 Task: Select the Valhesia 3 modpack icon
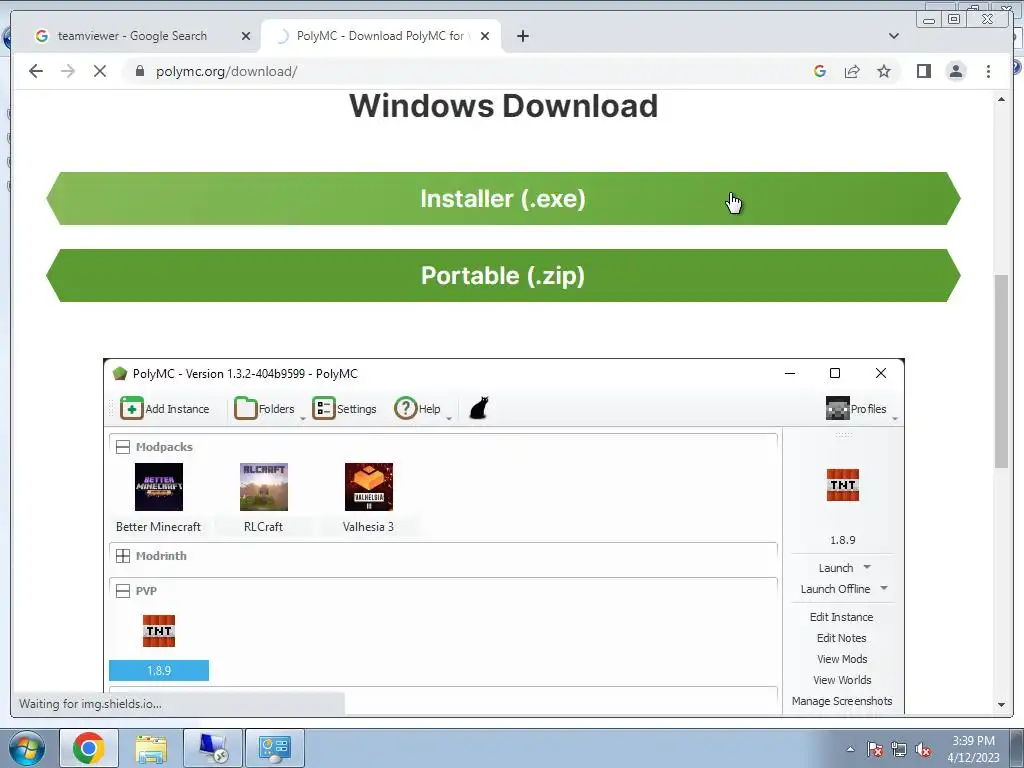click(369, 487)
